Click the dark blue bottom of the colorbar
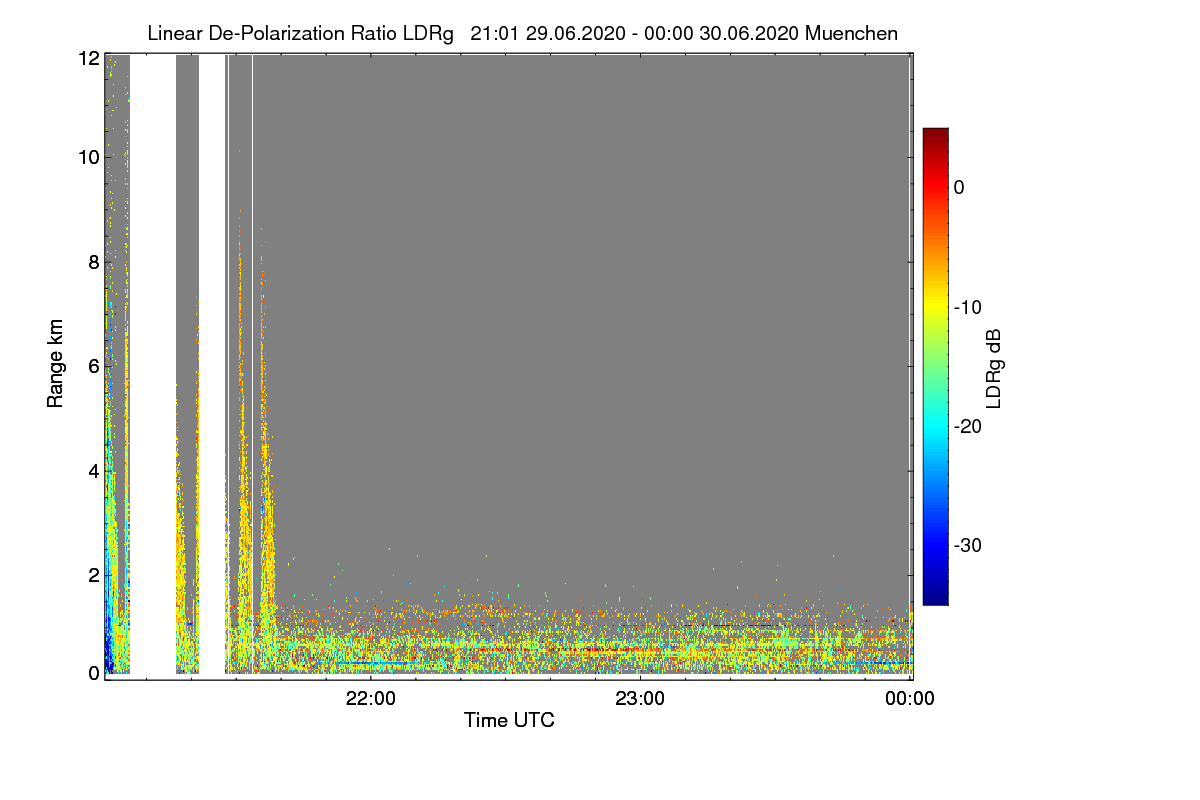 click(x=935, y=598)
